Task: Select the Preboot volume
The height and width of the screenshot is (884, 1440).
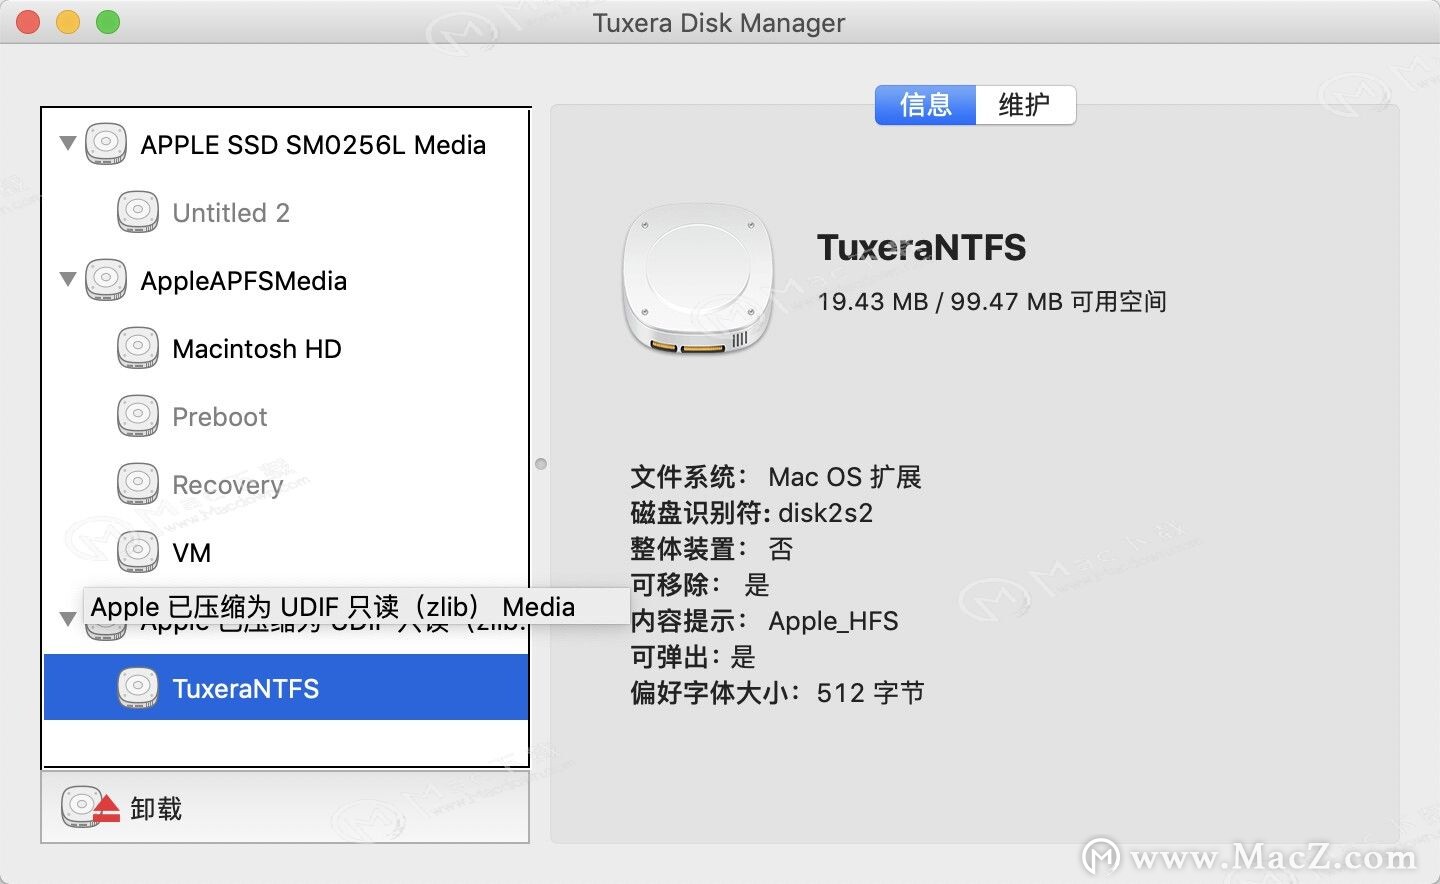Action: tap(286, 416)
